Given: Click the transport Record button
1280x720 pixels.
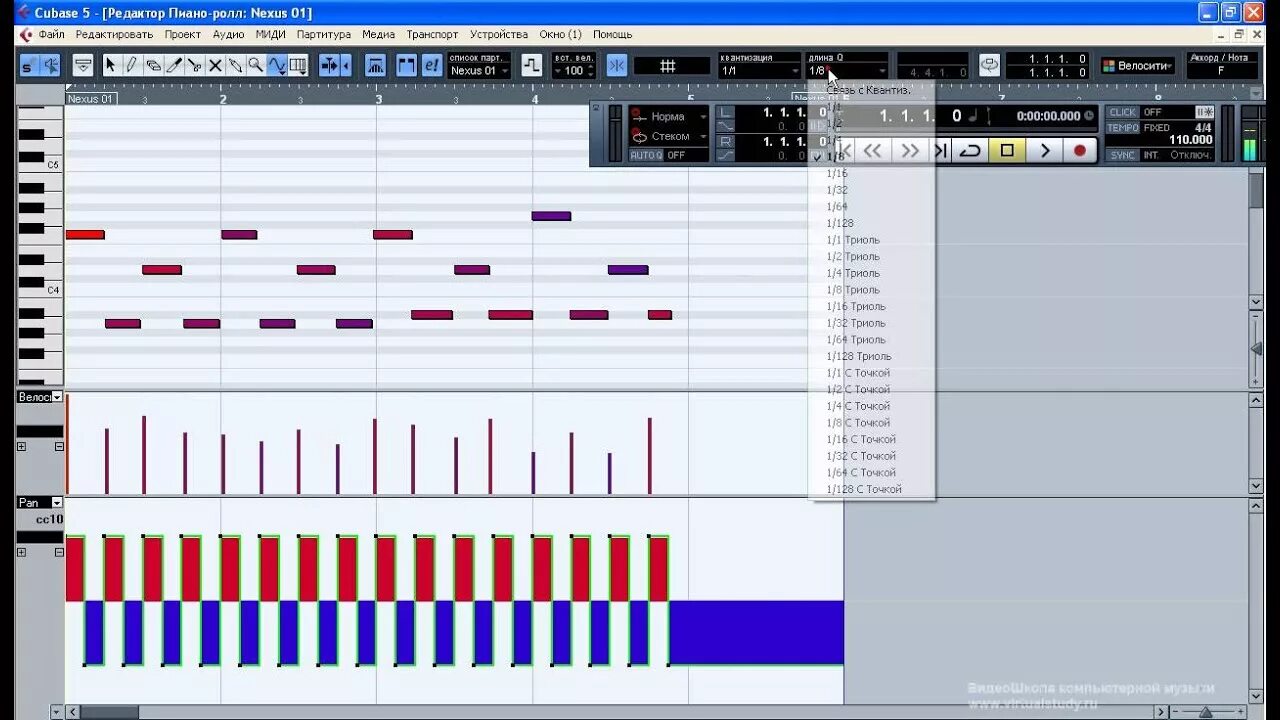Looking at the screenshot, I should (x=1080, y=150).
